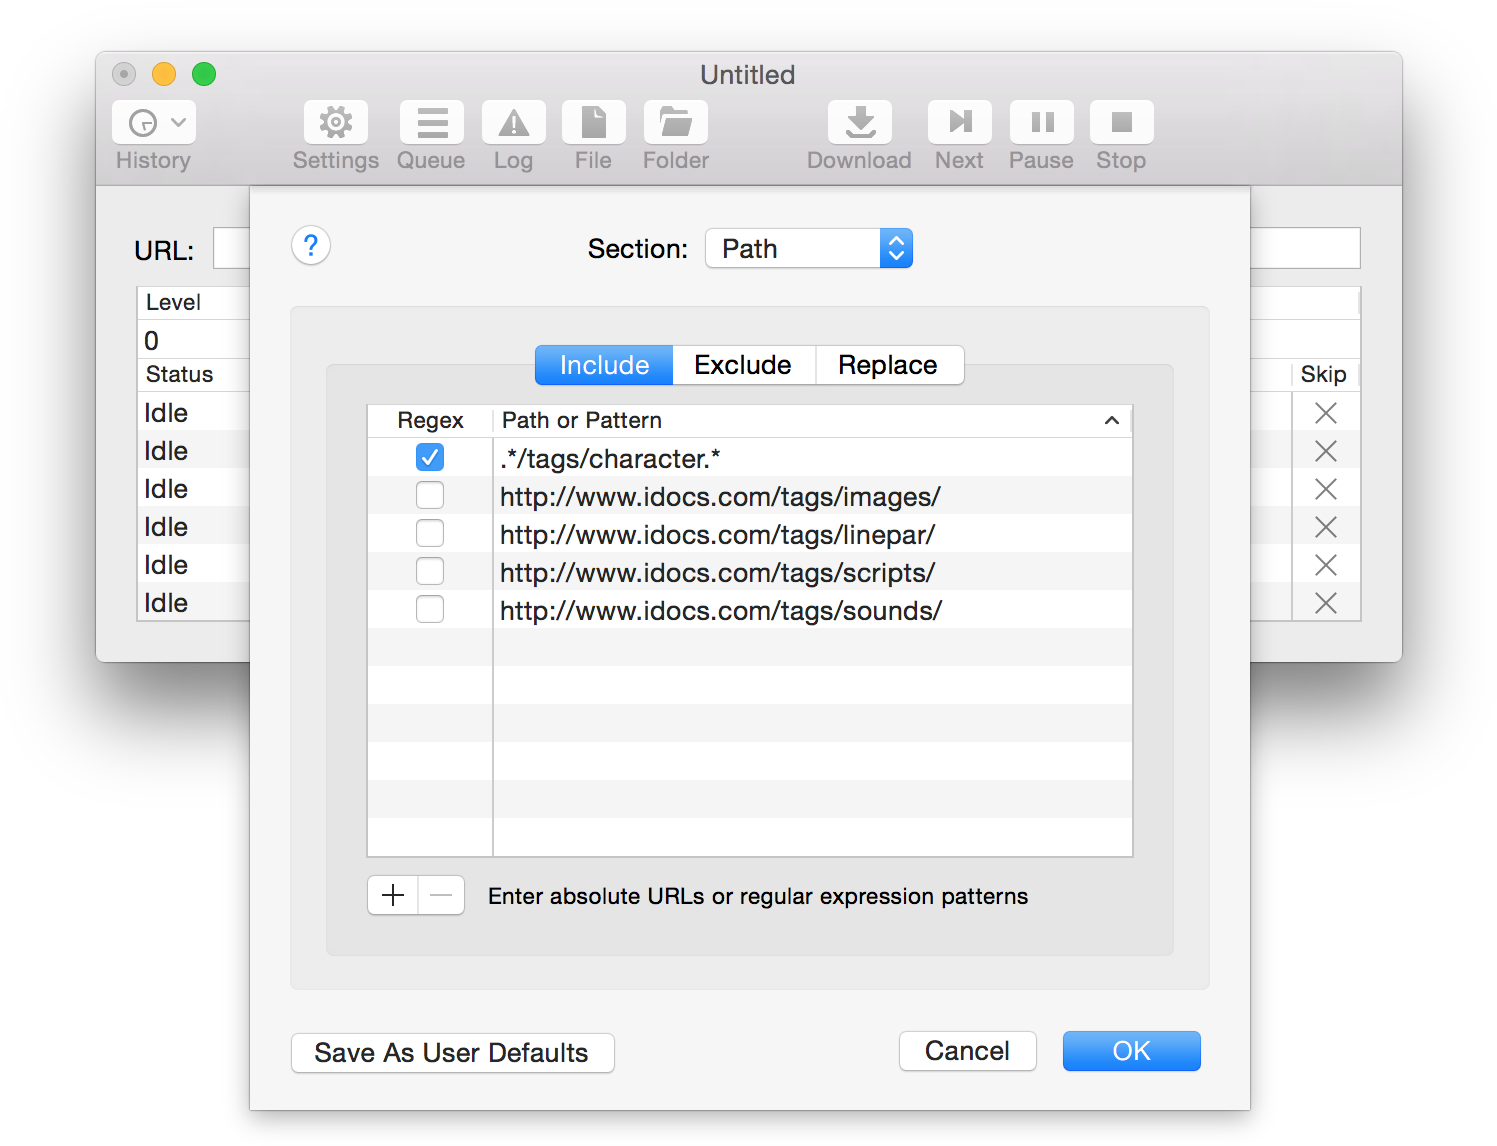
Task: Show the download Queue
Action: (431, 121)
